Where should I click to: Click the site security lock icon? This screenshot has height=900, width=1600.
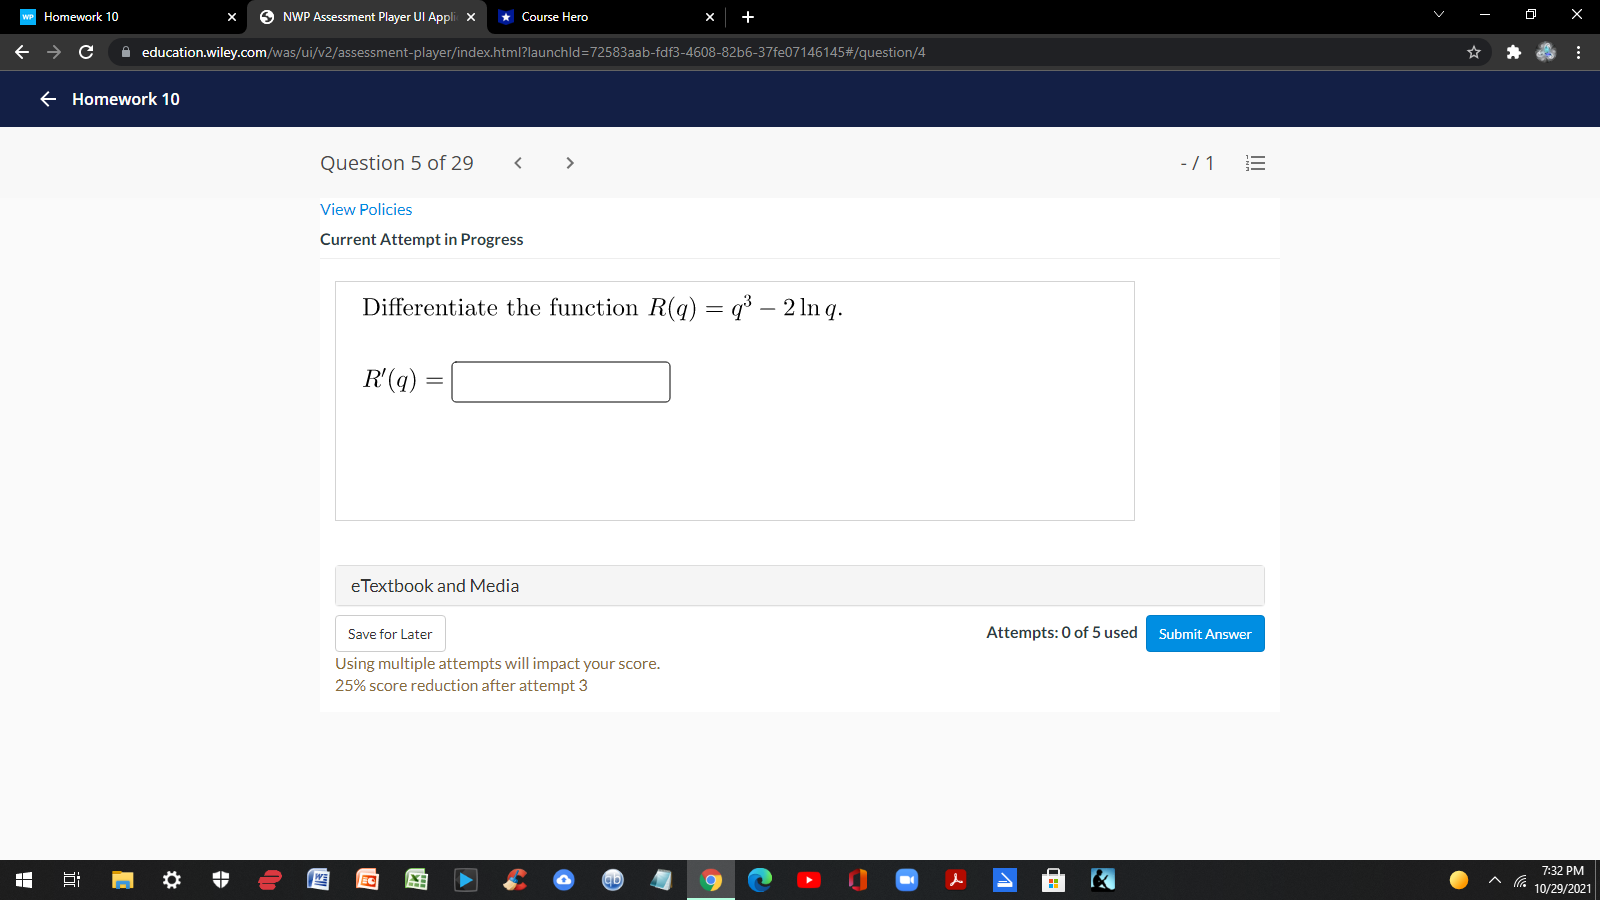[x=127, y=52]
